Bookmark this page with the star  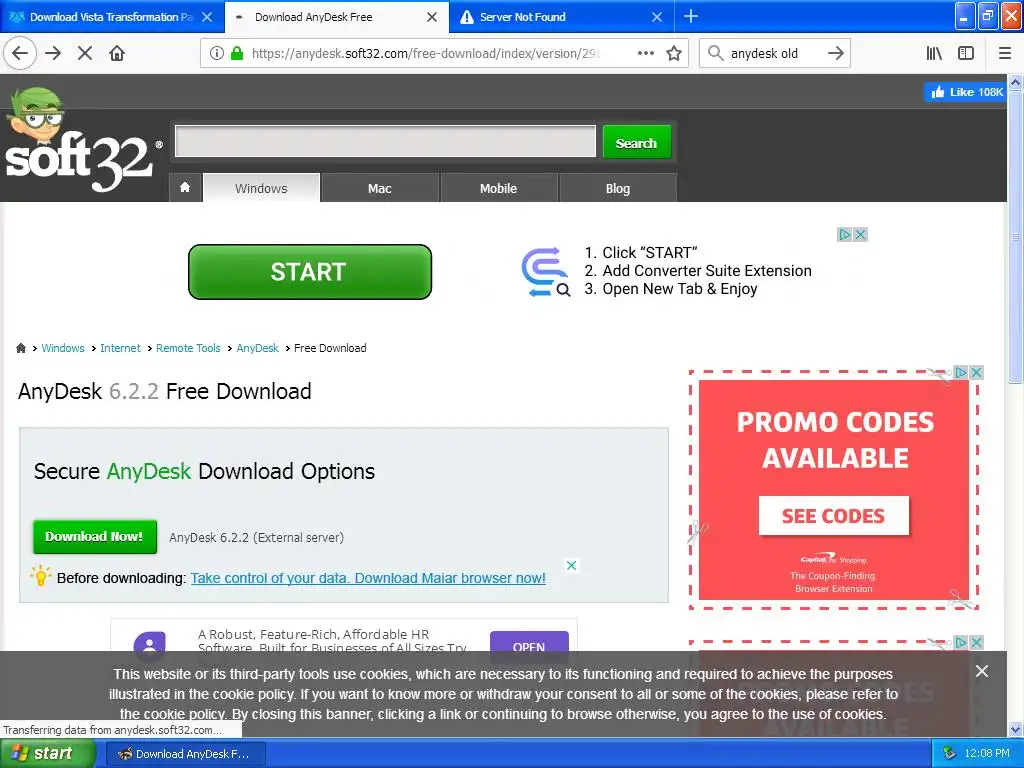[x=674, y=53]
